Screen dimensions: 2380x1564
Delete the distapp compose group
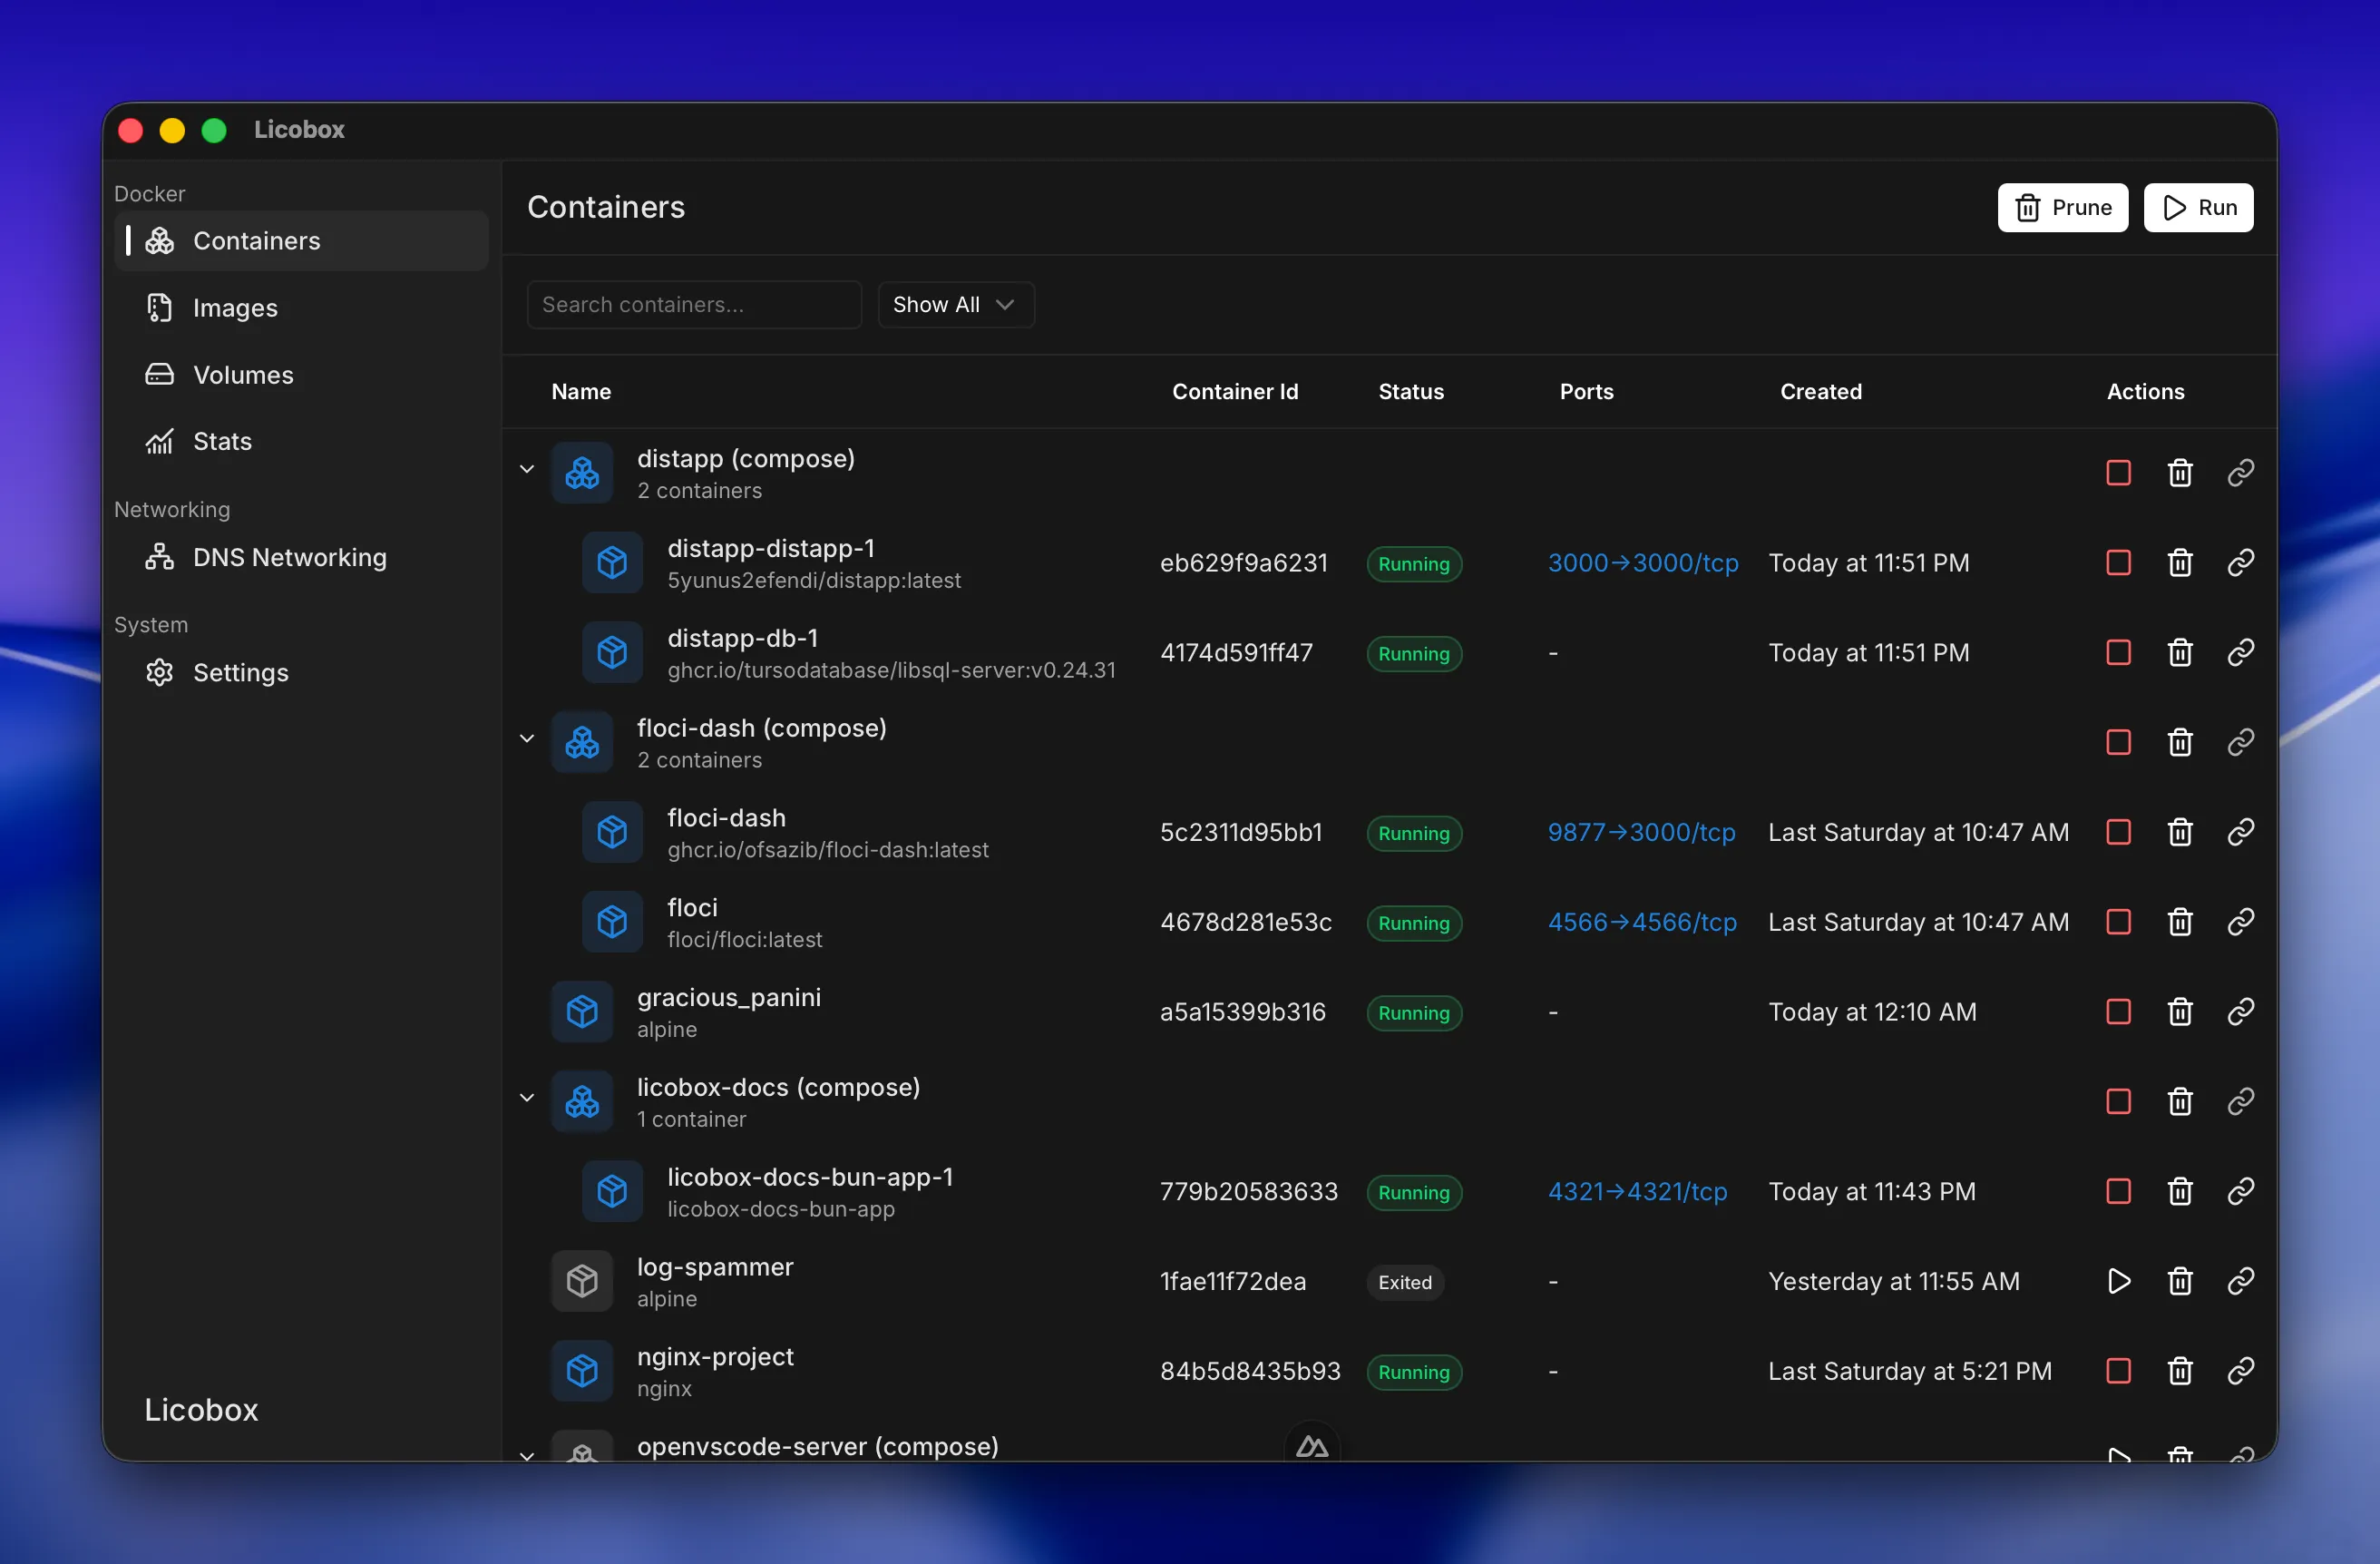pos(2180,473)
